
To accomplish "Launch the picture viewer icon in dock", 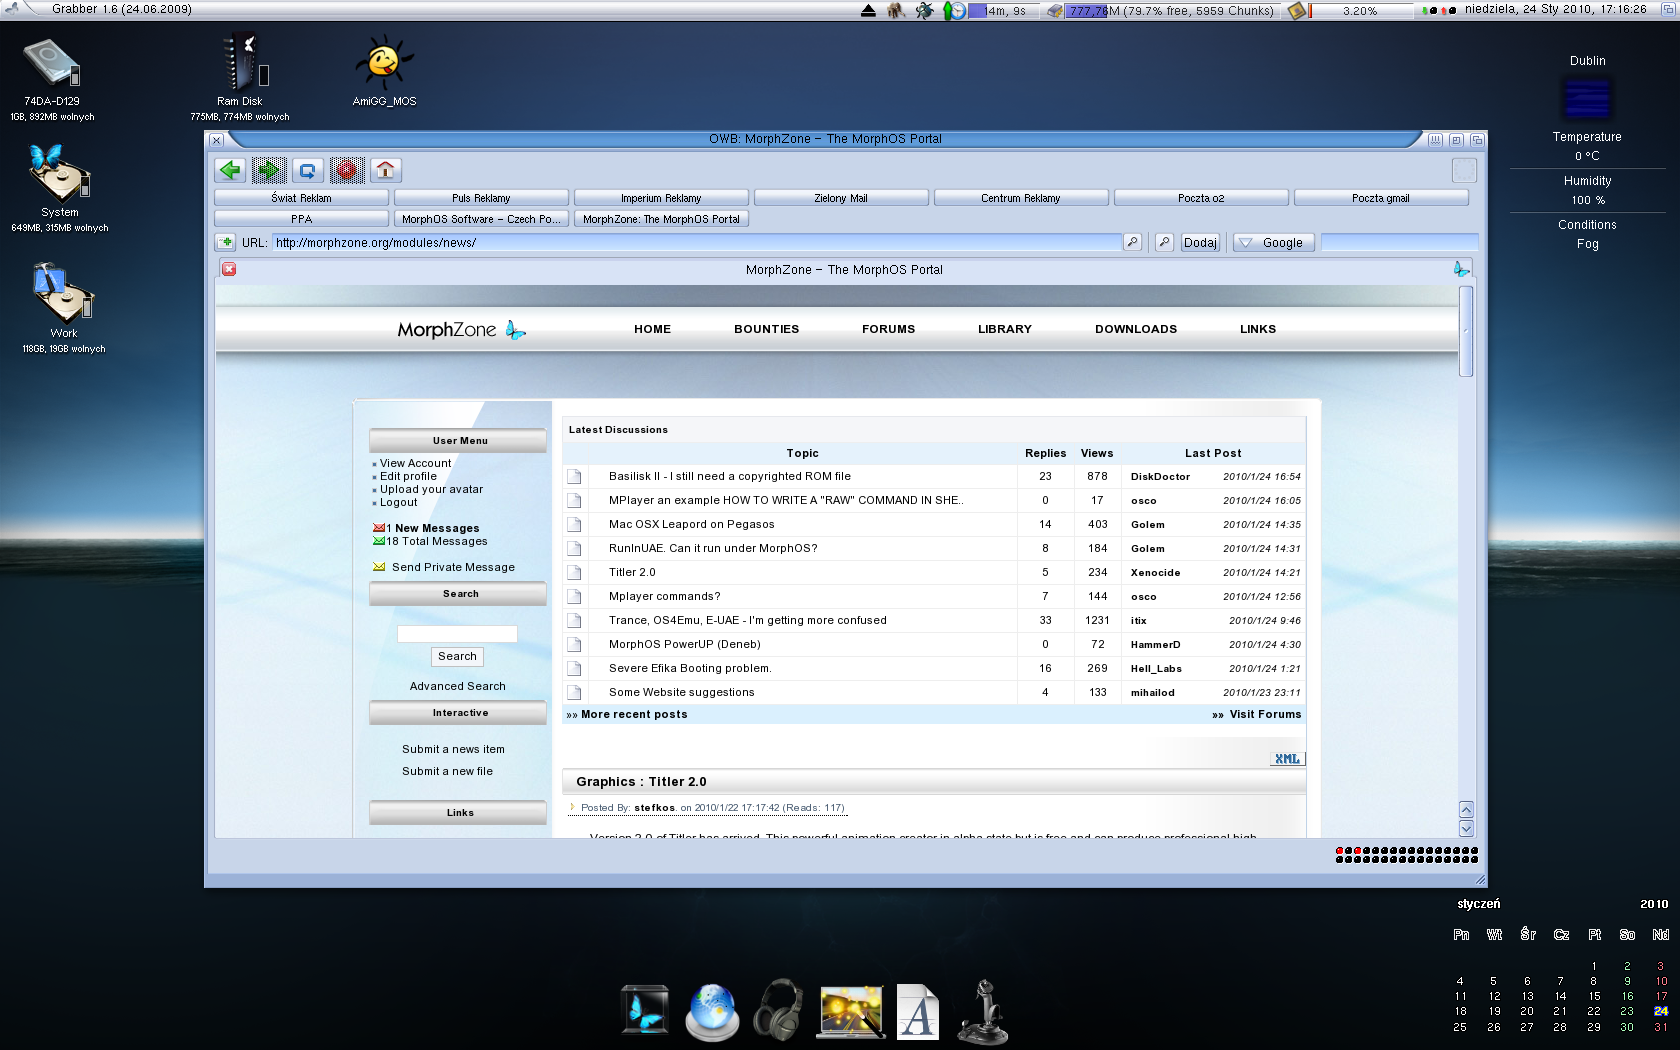I will (851, 1012).
